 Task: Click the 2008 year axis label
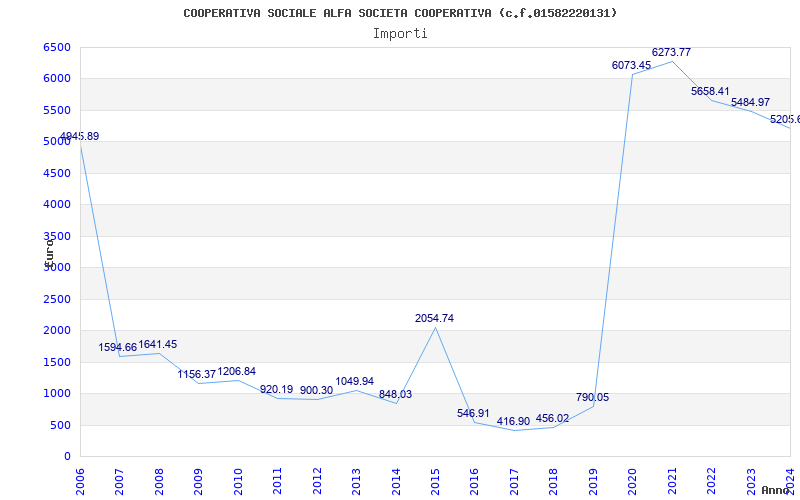[x=159, y=482]
